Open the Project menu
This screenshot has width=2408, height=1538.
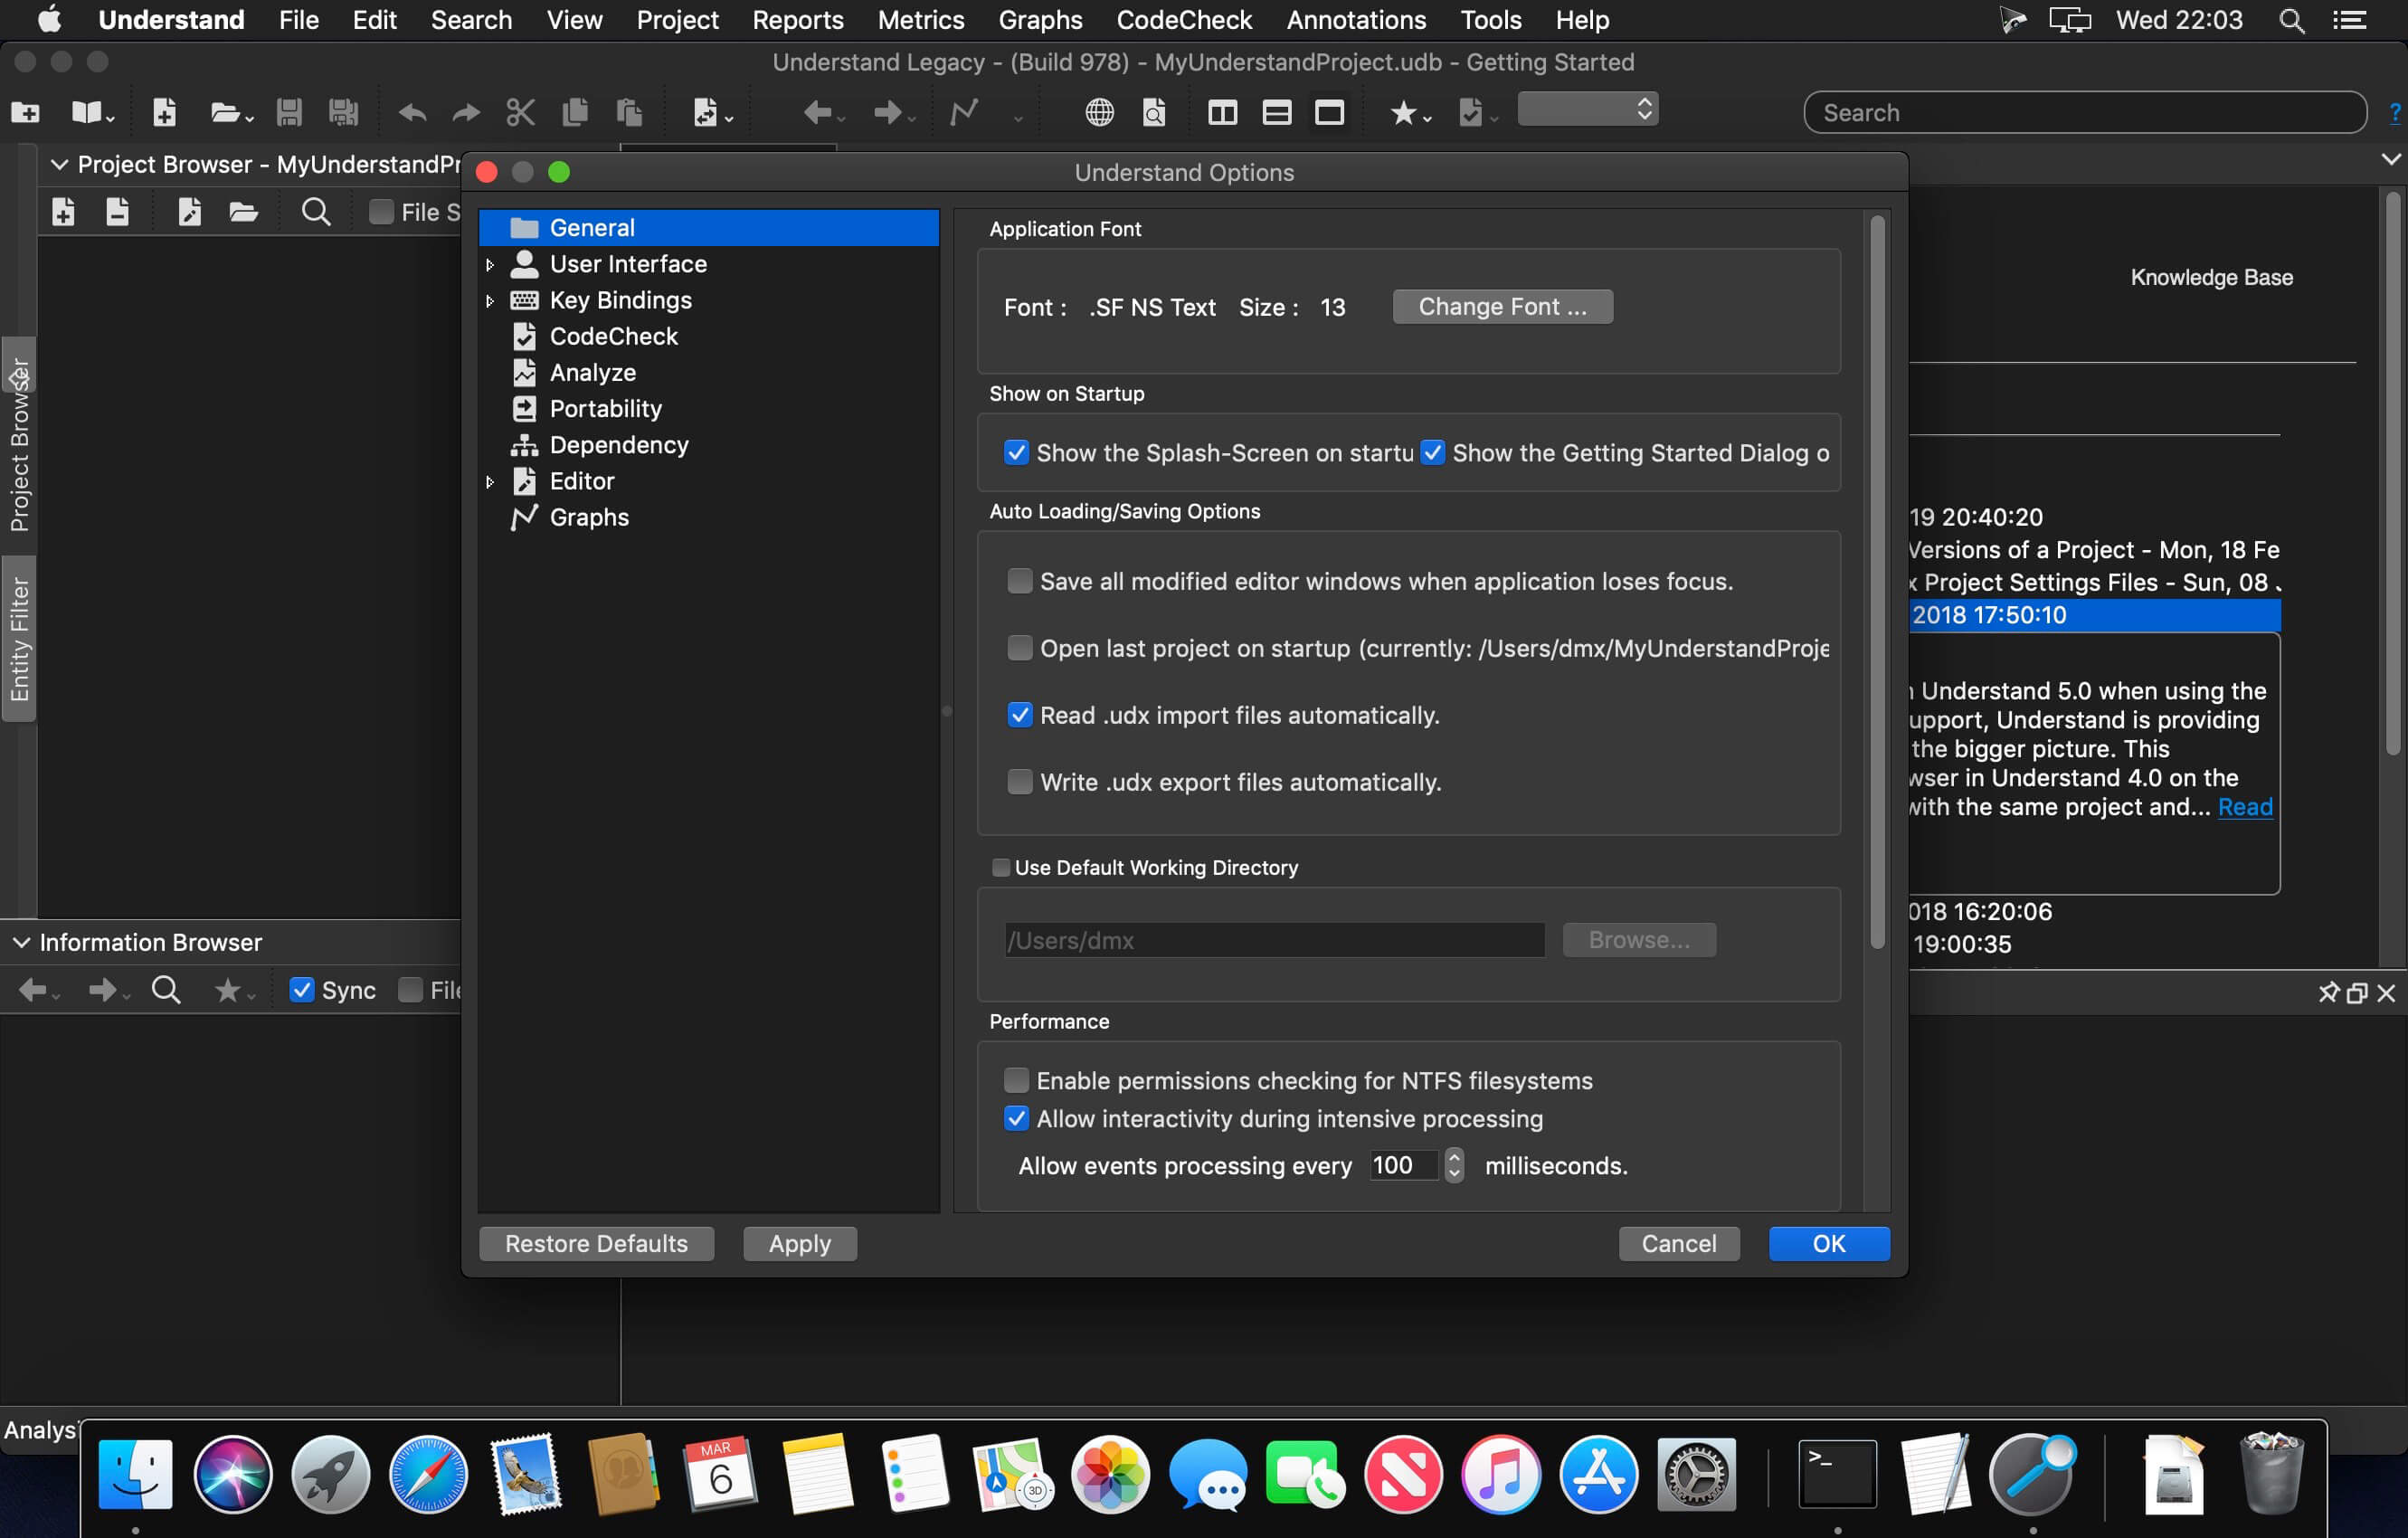pos(677,20)
